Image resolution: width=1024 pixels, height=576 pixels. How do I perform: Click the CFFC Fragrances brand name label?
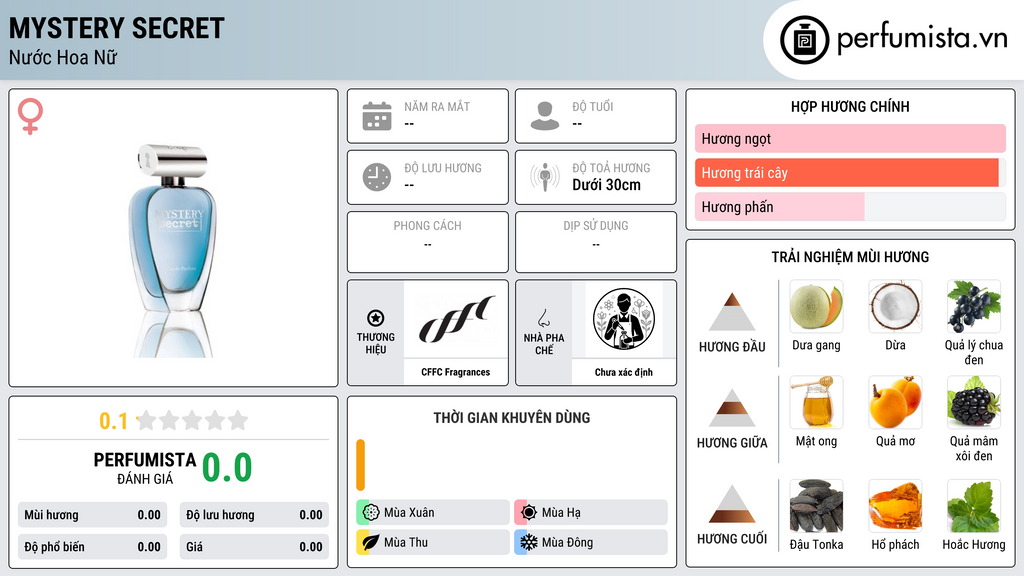click(456, 372)
